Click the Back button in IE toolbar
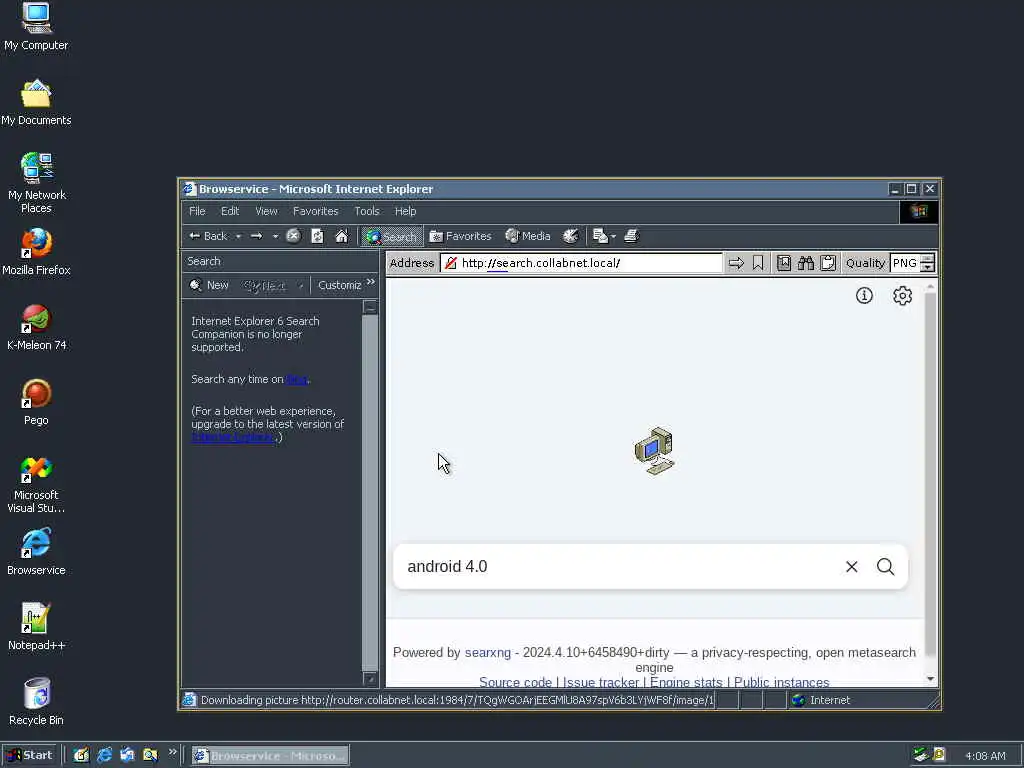This screenshot has width=1024, height=768. pyautogui.click(x=208, y=236)
